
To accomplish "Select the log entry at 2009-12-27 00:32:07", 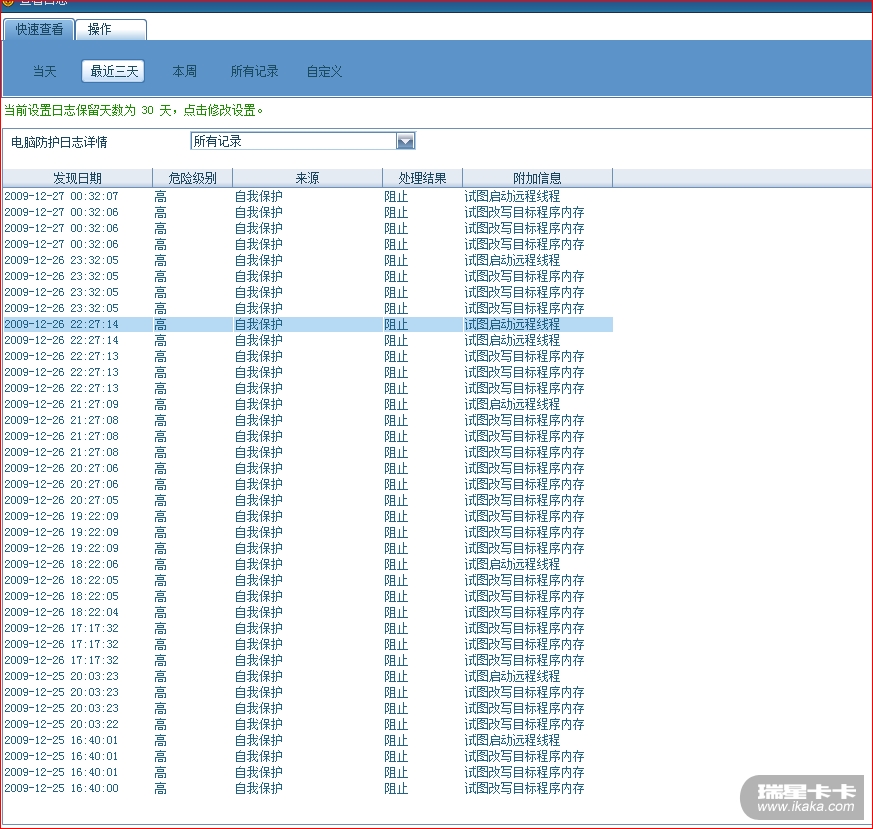I will (x=61, y=196).
